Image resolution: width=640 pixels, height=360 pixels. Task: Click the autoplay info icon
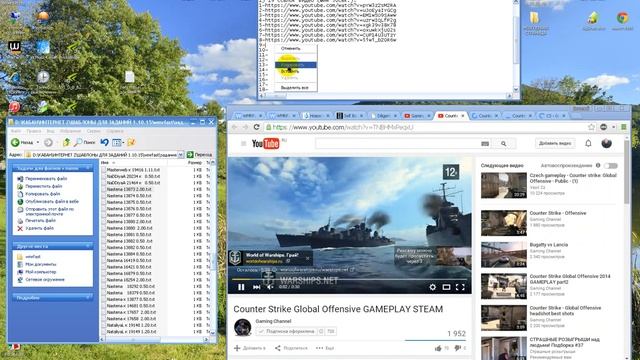coord(598,165)
